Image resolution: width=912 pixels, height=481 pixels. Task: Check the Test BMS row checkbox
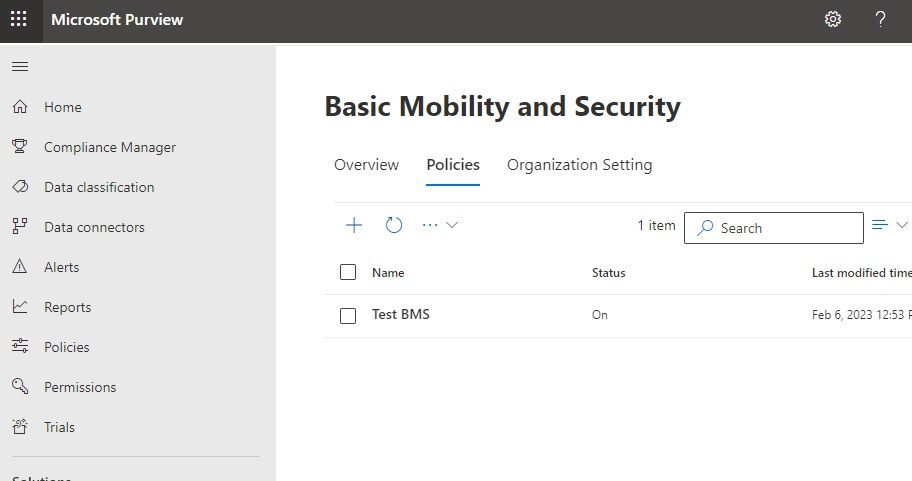[x=348, y=315]
